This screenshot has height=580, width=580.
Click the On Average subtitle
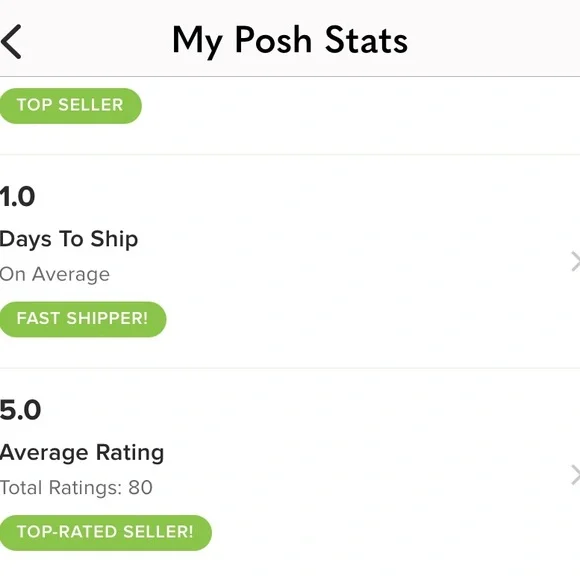[55, 274]
